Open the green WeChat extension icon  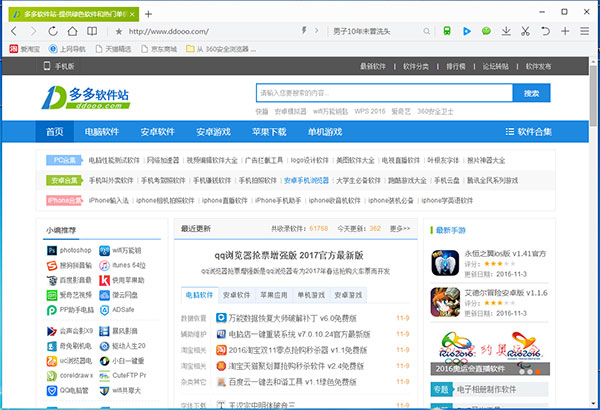[486, 31]
